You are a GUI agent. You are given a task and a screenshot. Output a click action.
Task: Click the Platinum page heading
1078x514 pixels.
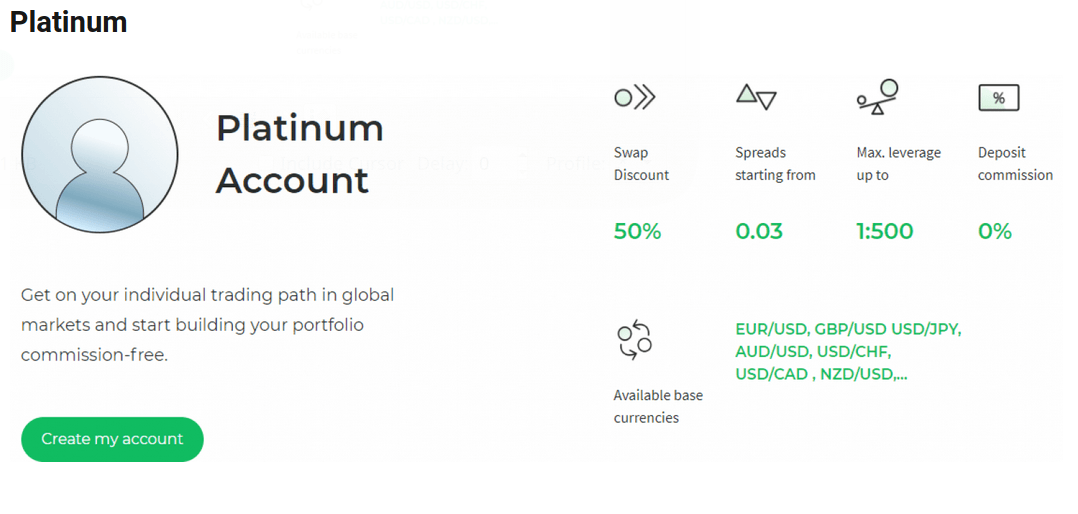(x=68, y=22)
